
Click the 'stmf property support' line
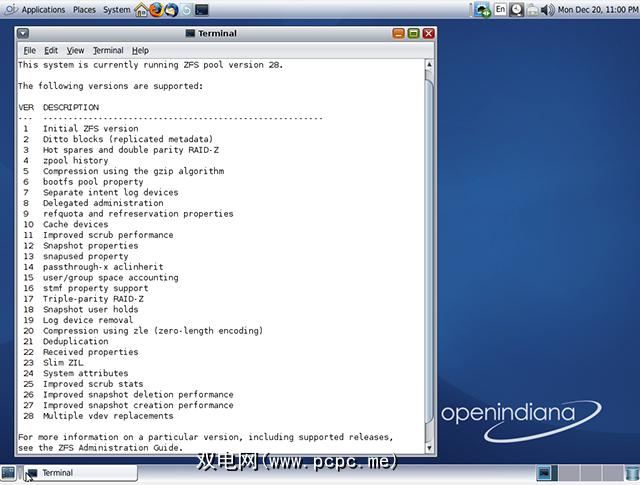click(96, 288)
